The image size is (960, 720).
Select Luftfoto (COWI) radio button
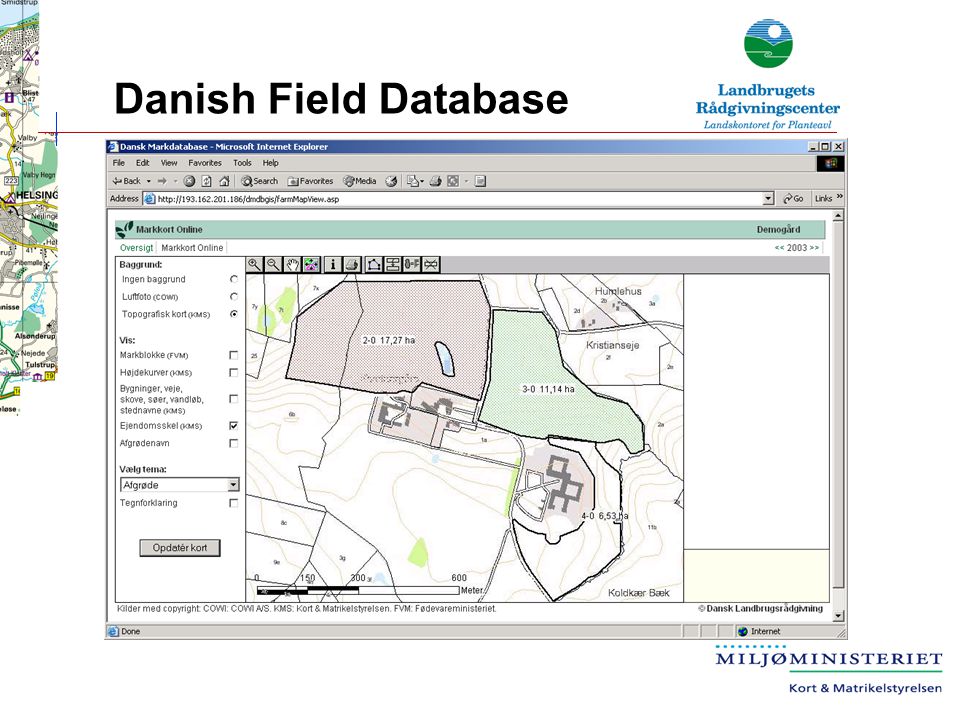234,296
